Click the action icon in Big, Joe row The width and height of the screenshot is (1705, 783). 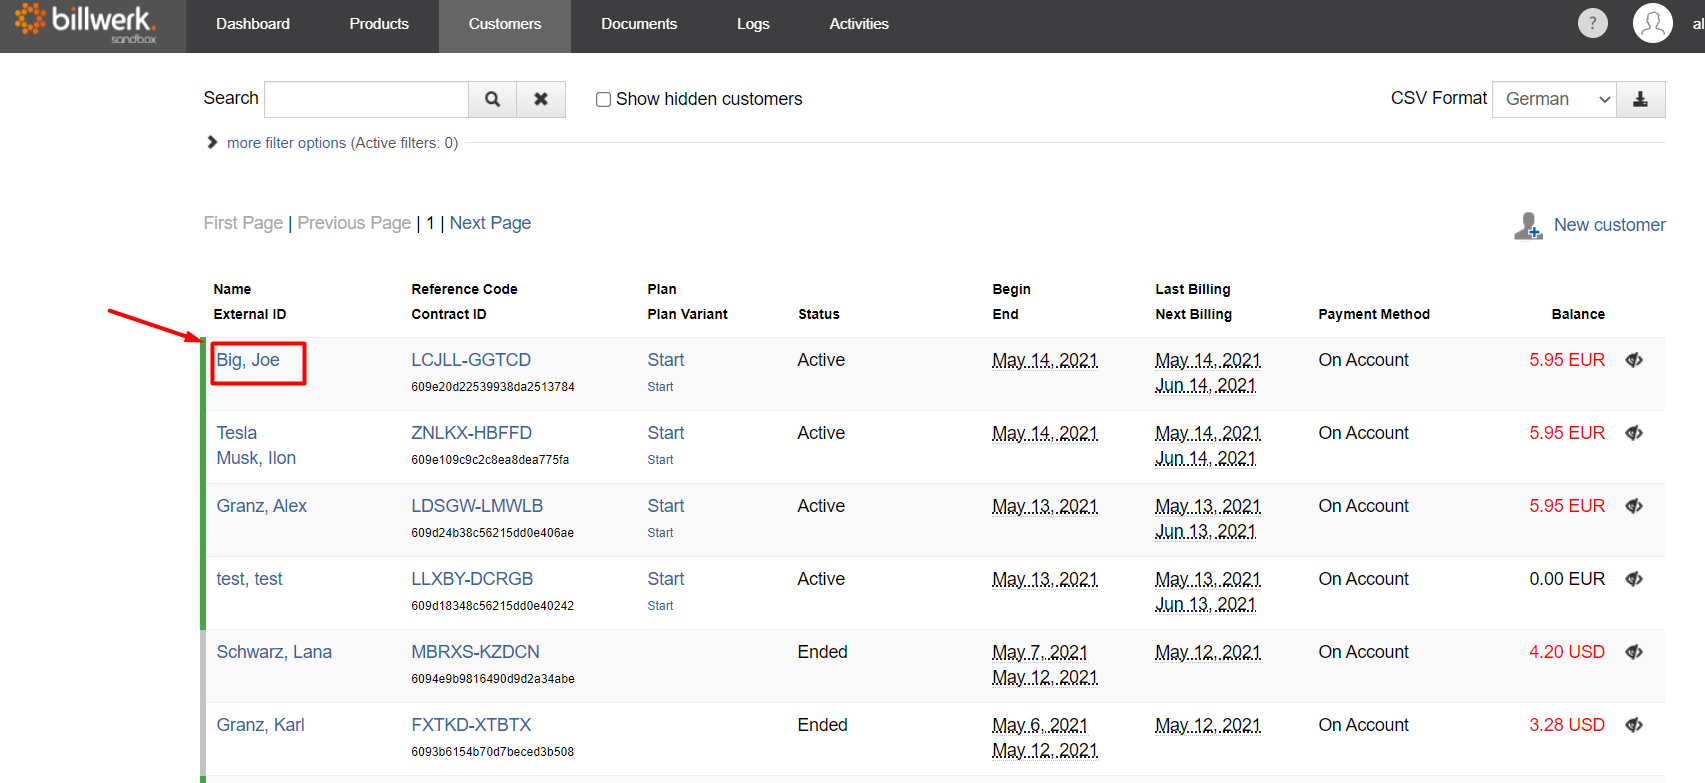pyautogui.click(x=1634, y=360)
